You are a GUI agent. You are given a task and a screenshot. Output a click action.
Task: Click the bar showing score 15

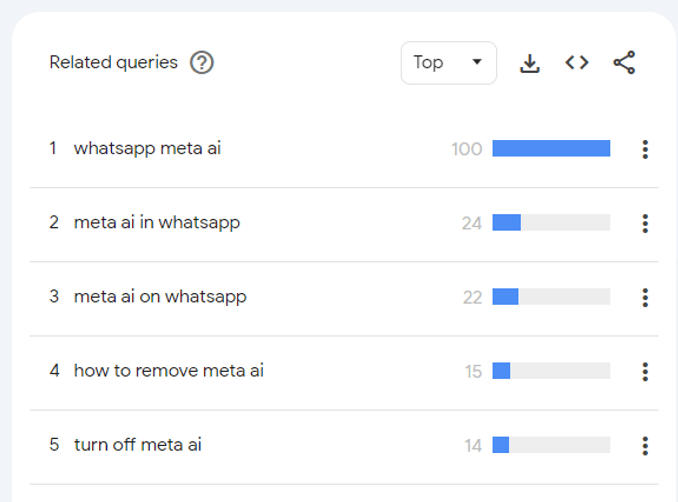point(551,371)
